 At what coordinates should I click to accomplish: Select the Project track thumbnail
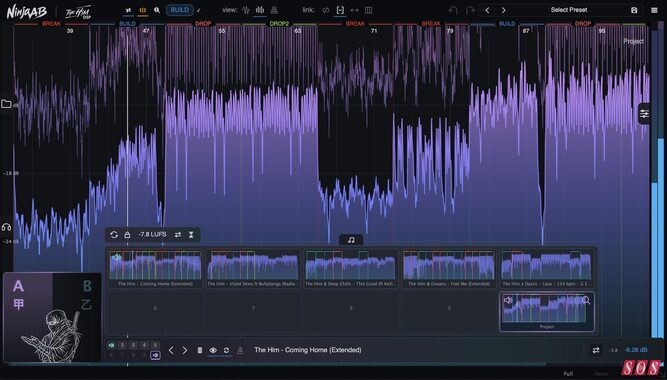pyautogui.click(x=547, y=312)
